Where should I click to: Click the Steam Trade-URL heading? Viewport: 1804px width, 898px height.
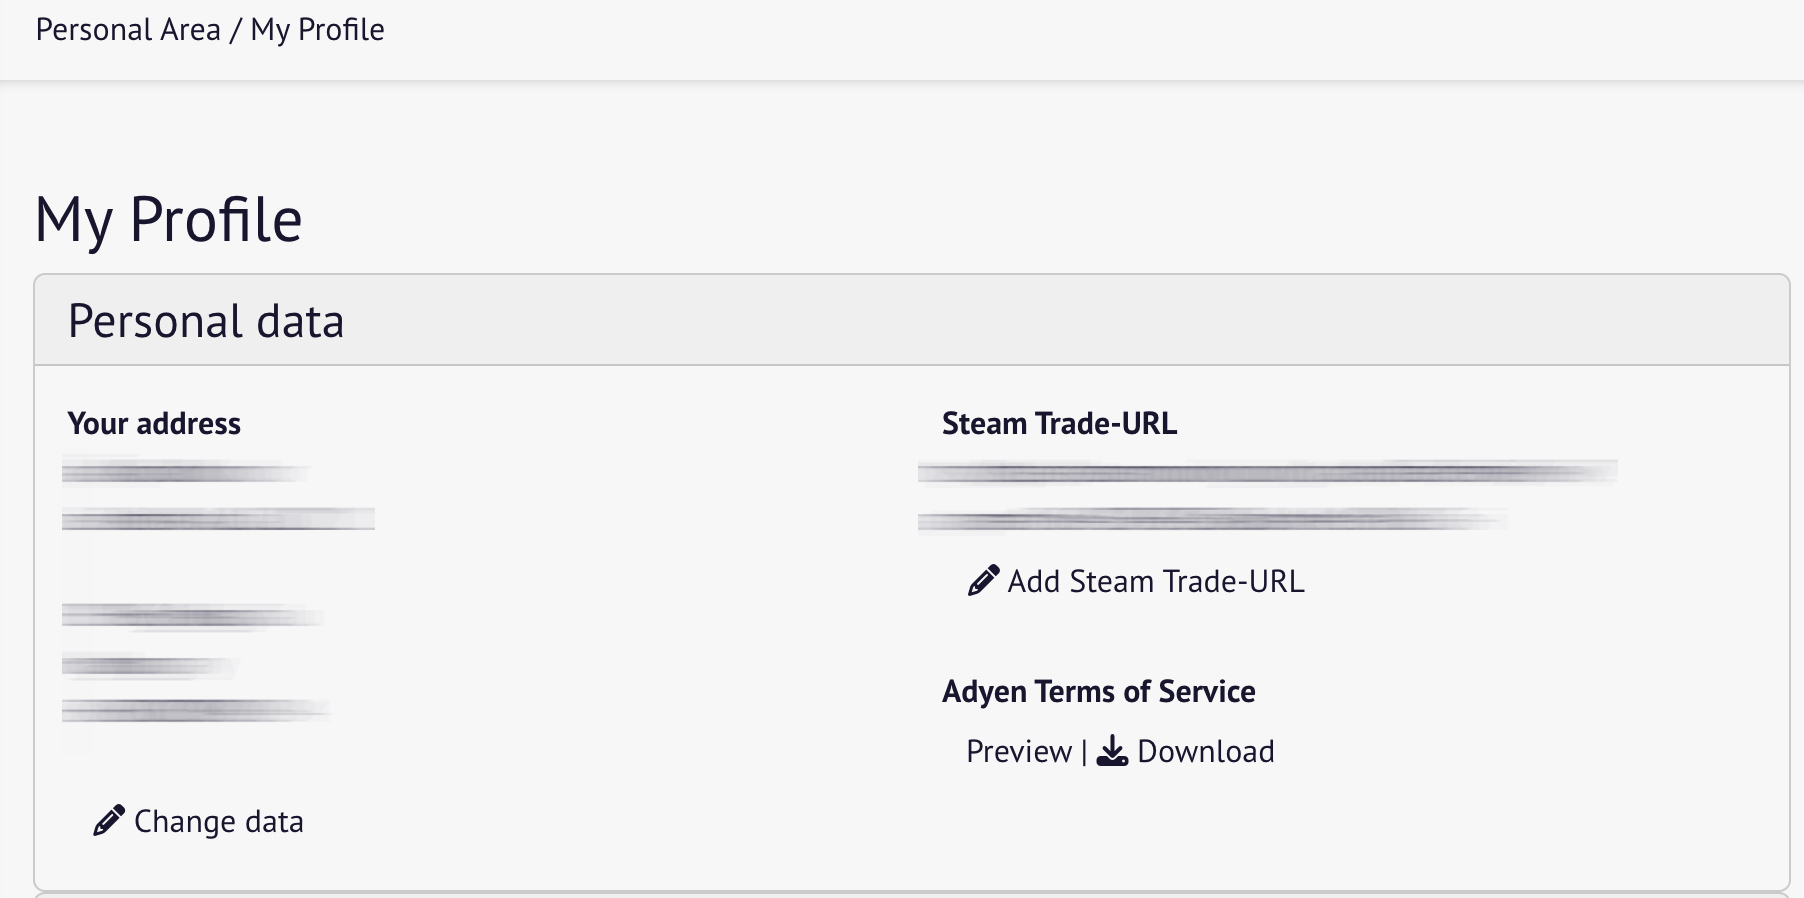click(x=1059, y=423)
